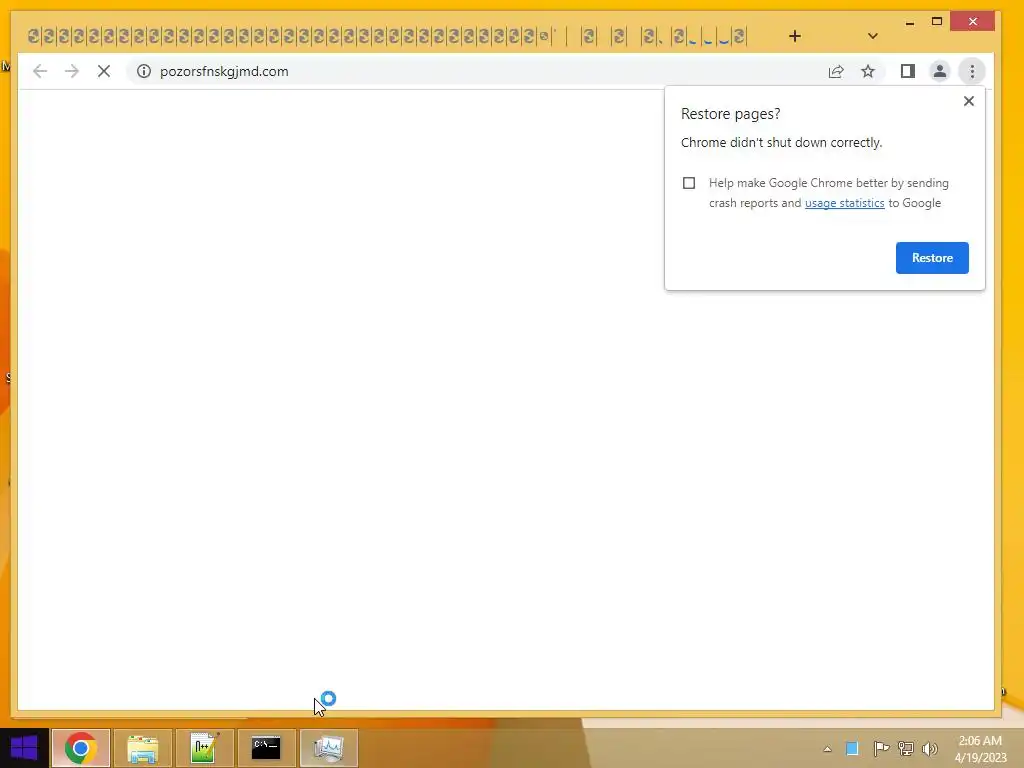Switch to Chrome in taskbar
The width and height of the screenshot is (1024, 768).
click(81, 748)
